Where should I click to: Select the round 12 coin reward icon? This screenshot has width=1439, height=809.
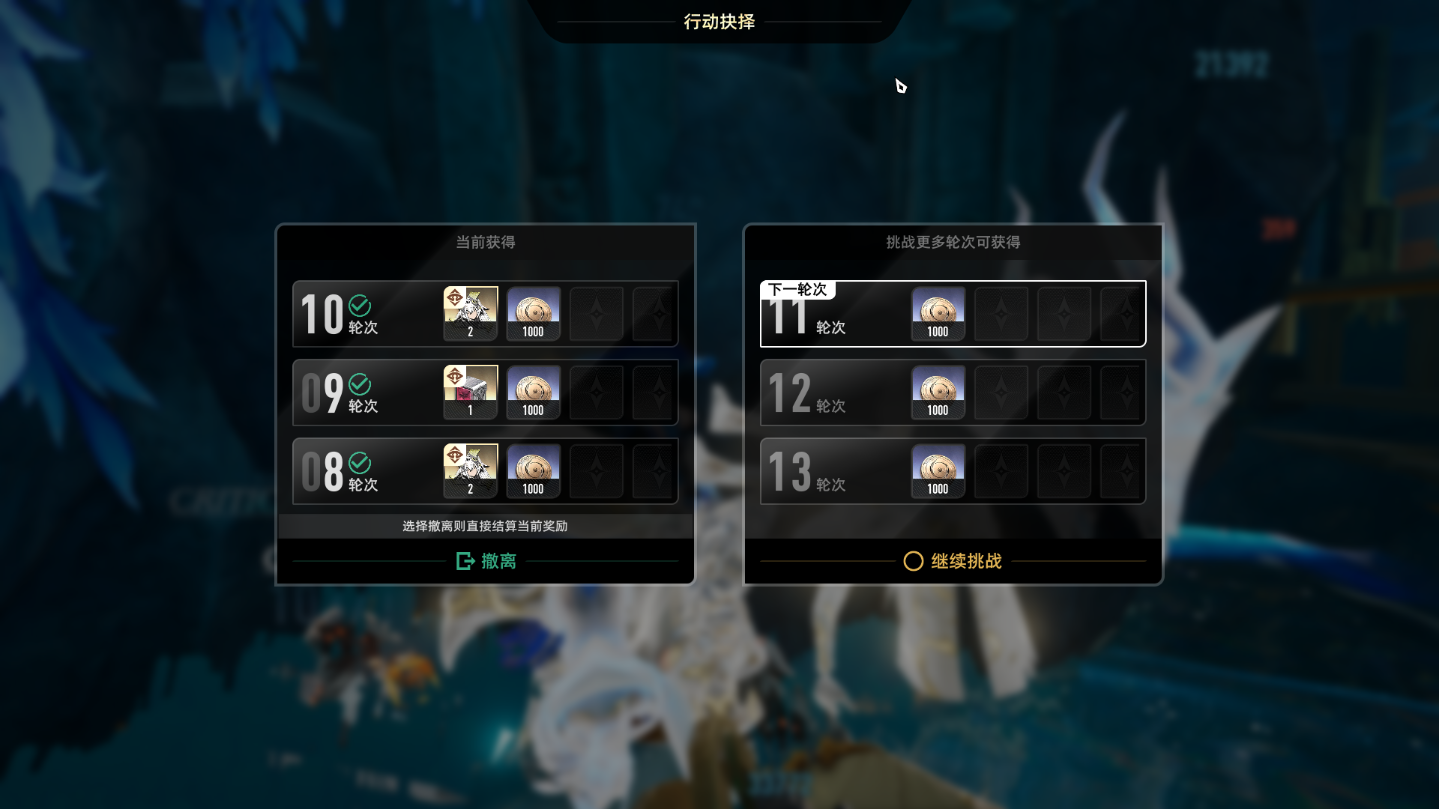(x=938, y=392)
